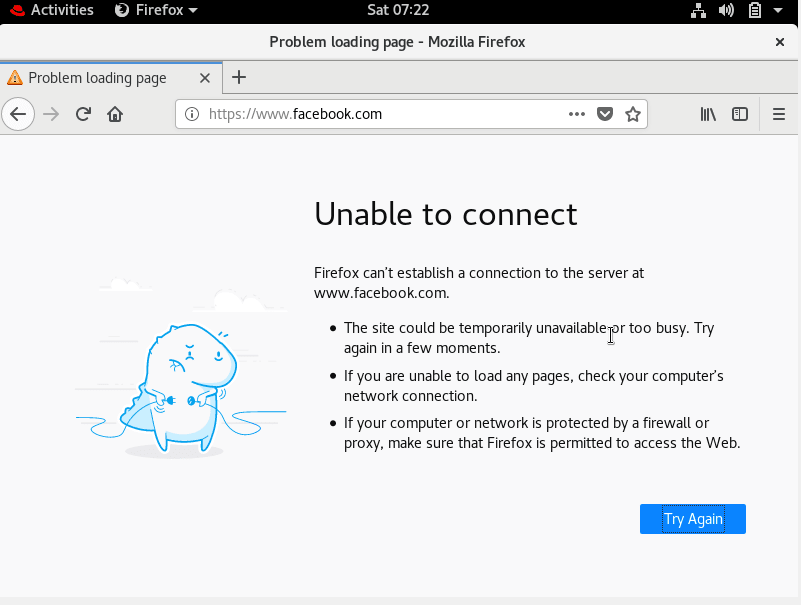Close the Mozilla Firefox window
The height and width of the screenshot is (605, 801).
coord(780,42)
